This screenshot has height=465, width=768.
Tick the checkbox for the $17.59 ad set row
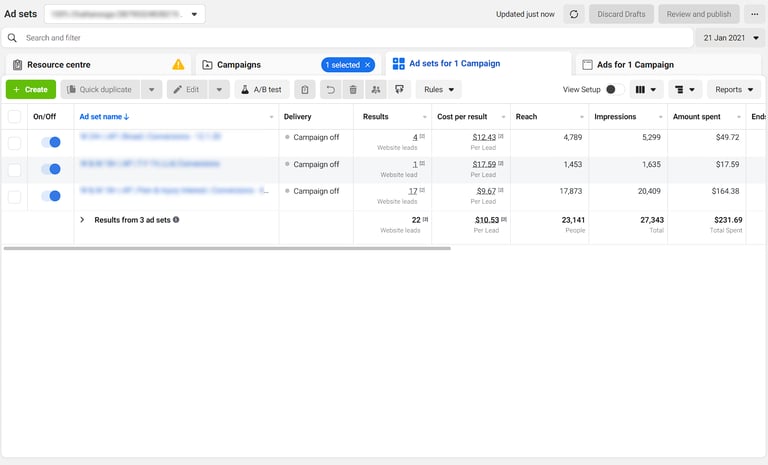click(x=14, y=170)
